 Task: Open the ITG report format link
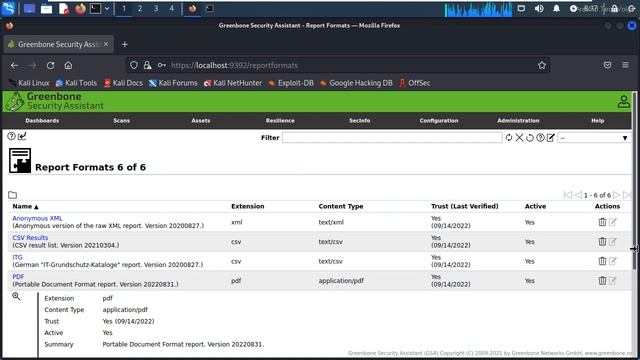(x=18, y=257)
